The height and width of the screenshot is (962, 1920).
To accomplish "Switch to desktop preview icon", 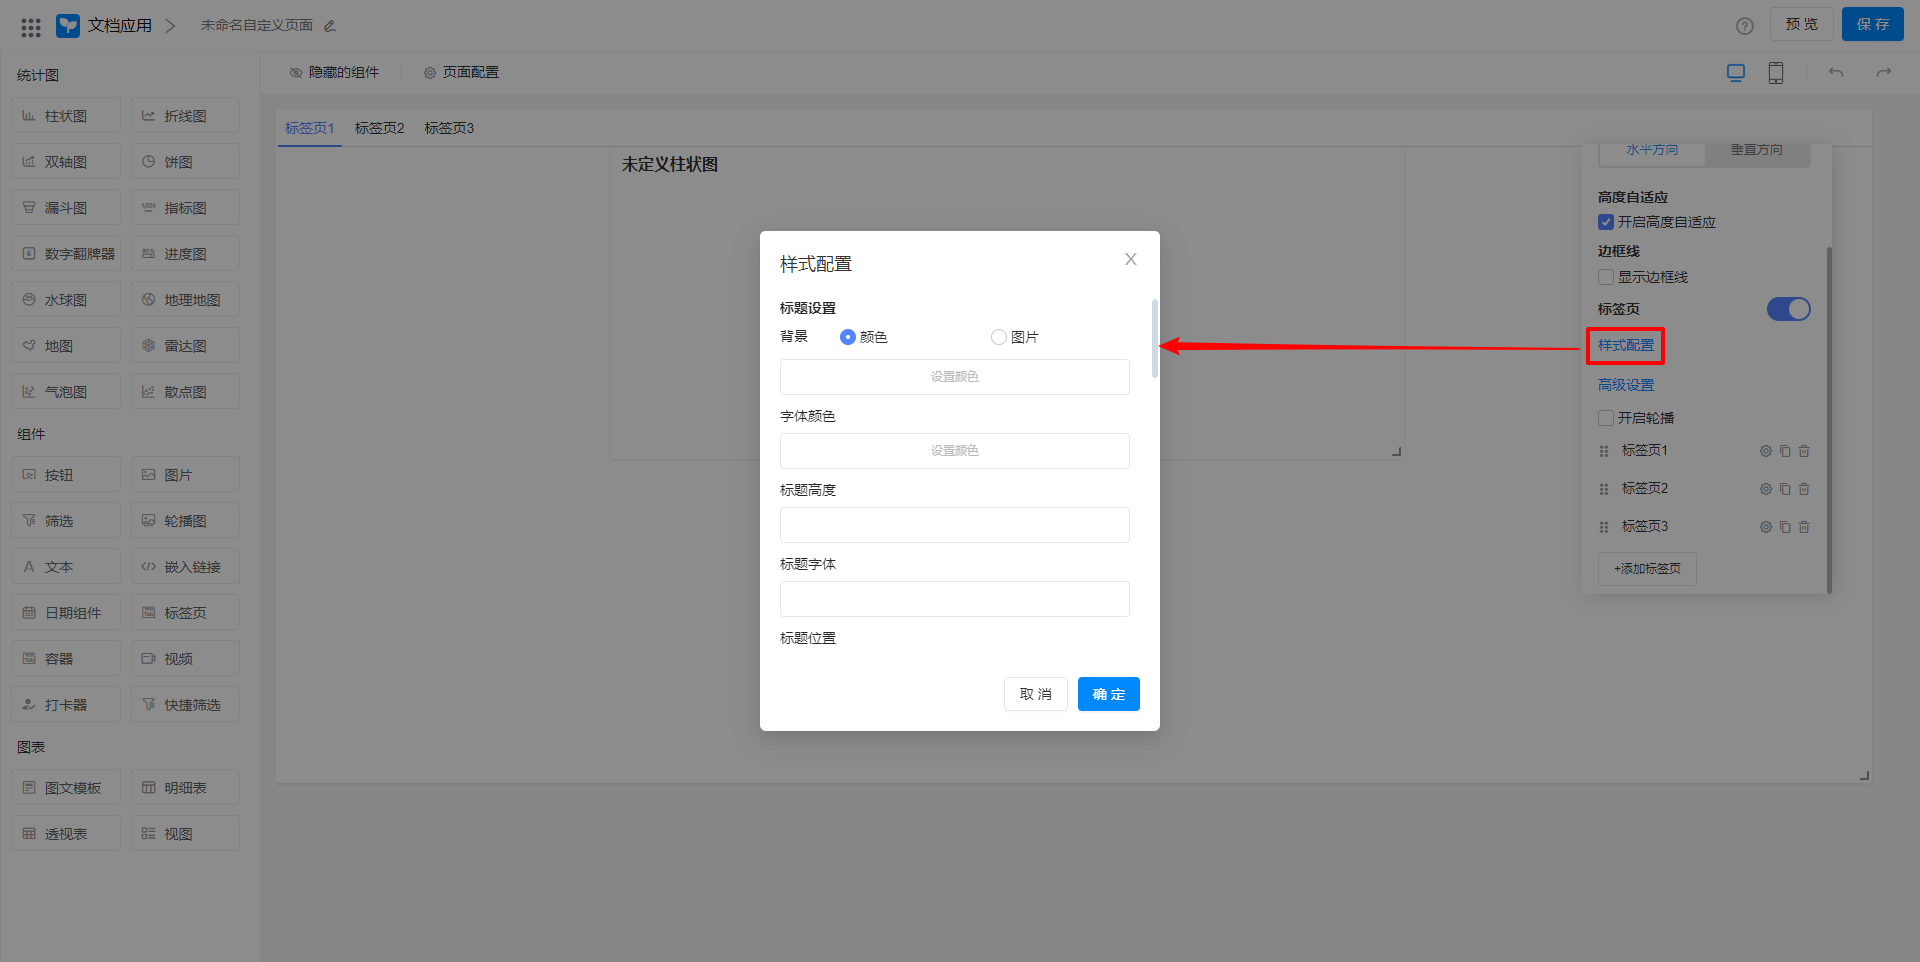I will (1735, 73).
